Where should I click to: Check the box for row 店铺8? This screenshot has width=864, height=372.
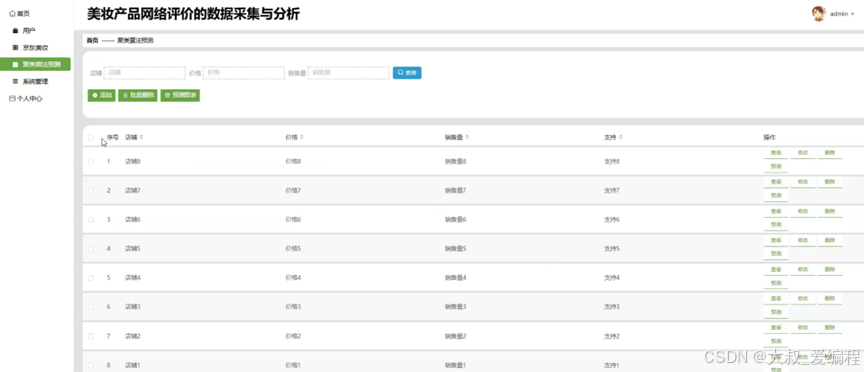[x=91, y=161]
